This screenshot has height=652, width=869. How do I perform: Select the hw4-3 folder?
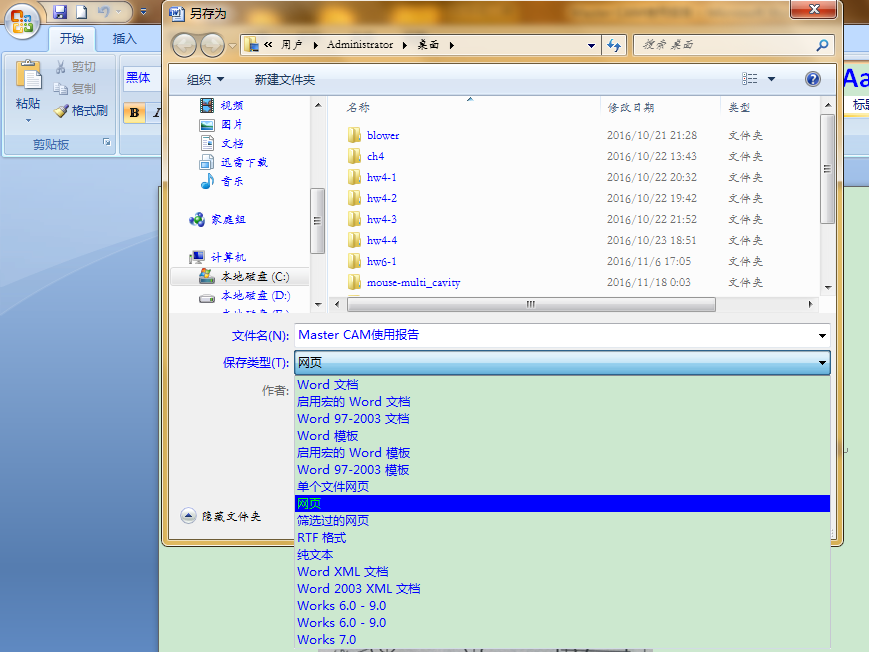click(381, 220)
